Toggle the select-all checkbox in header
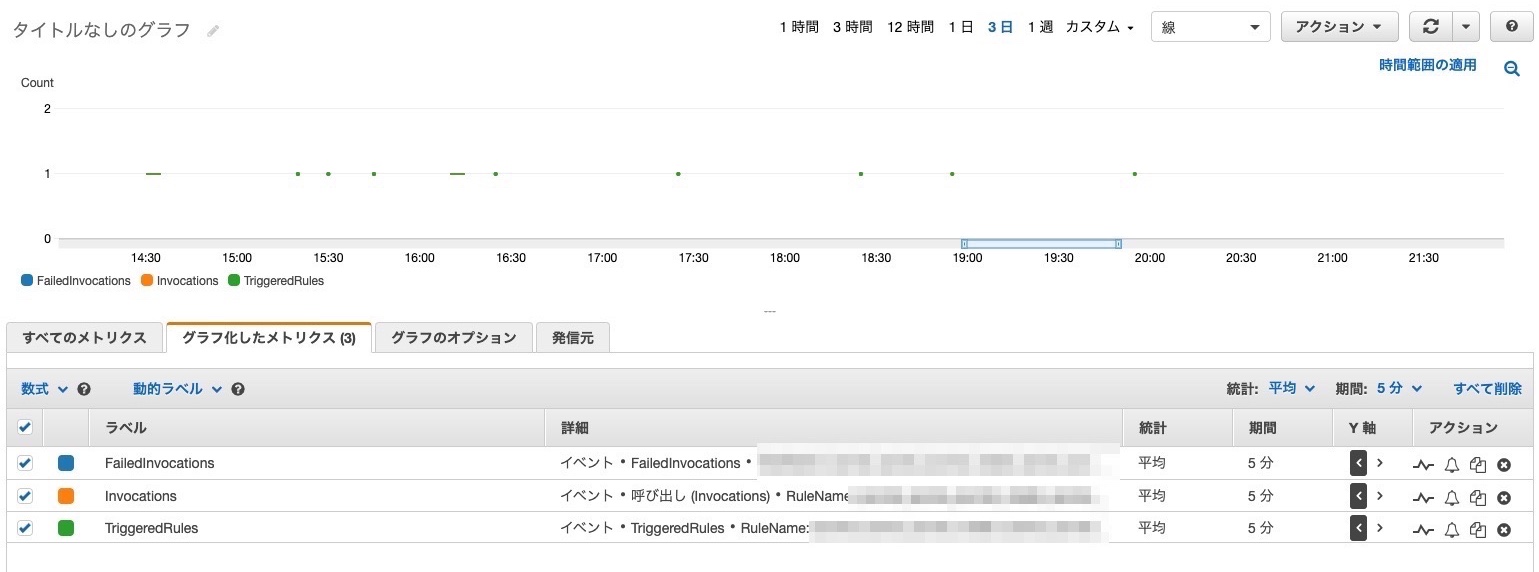The height and width of the screenshot is (572, 1539). coord(25,428)
